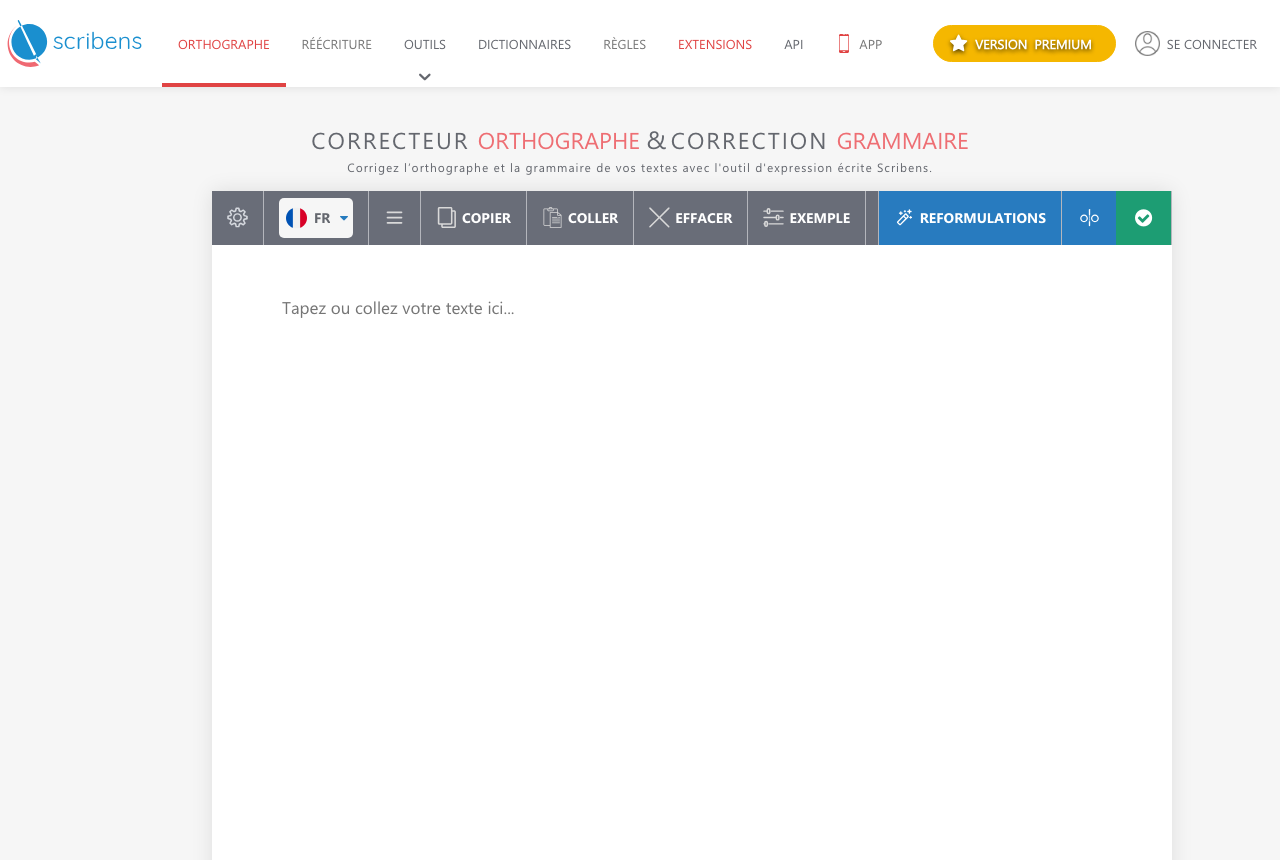The height and width of the screenshot is (860, 1280).
Task: Click the star icon on premium button
Action: pos(958,43)
